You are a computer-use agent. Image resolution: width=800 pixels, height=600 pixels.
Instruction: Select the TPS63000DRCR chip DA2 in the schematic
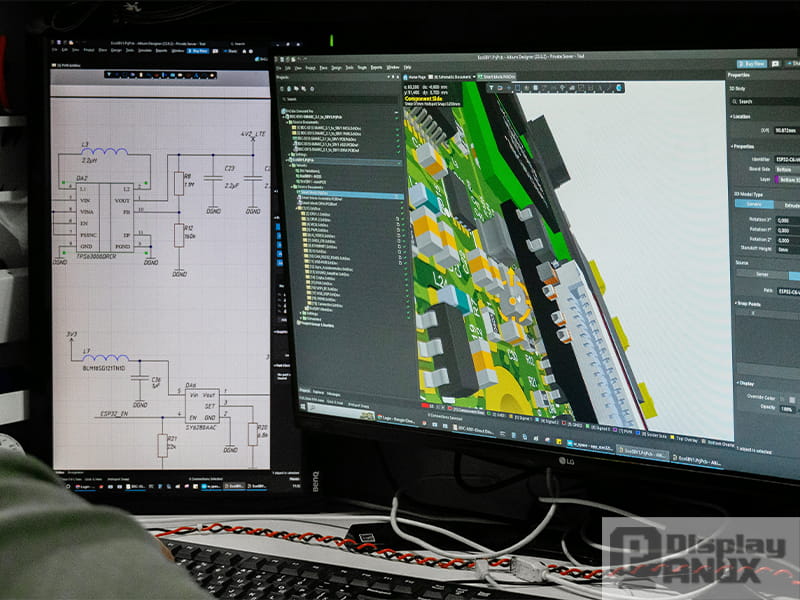click(105, 217)
